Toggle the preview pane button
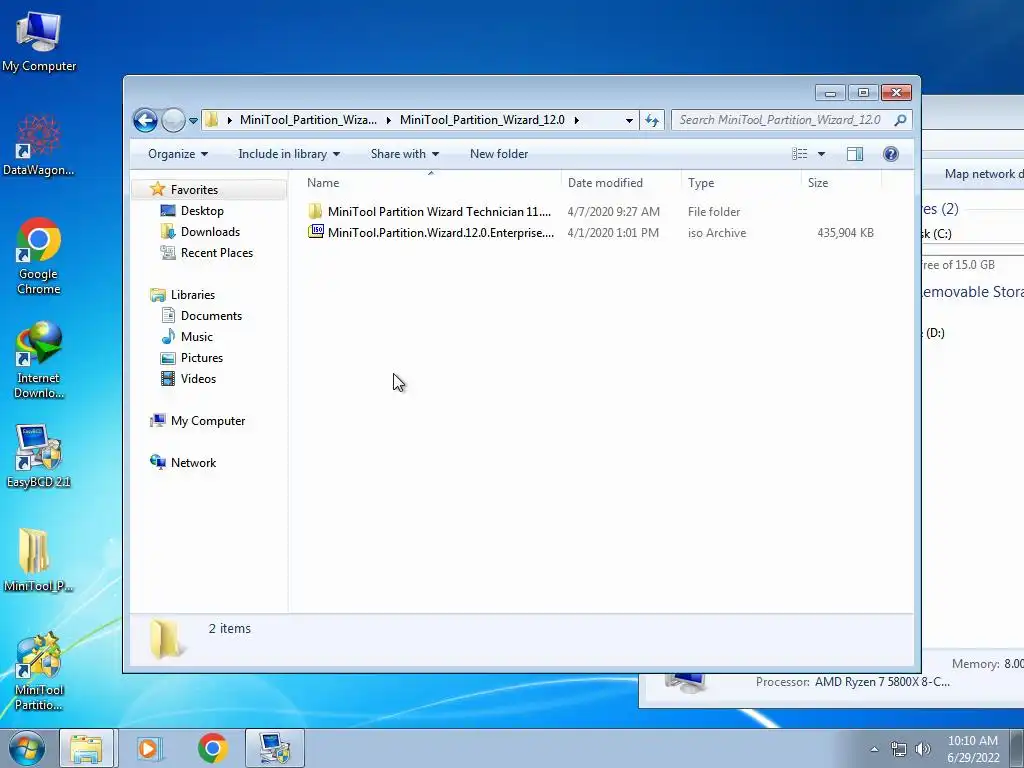Viewport: 1024px width, 768px height. [855, 154]
